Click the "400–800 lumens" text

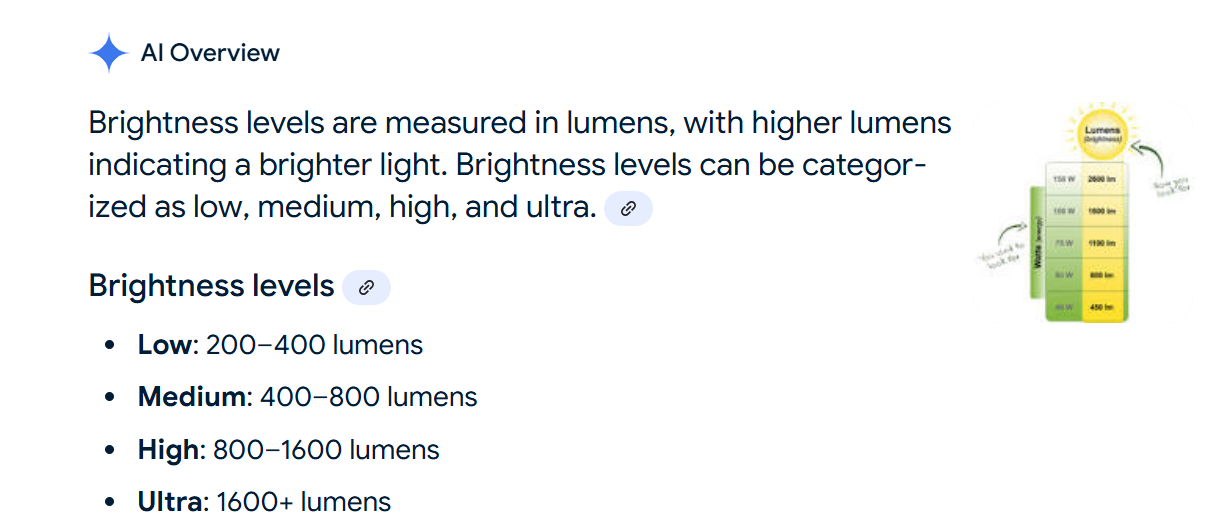(x=368, y=397)
